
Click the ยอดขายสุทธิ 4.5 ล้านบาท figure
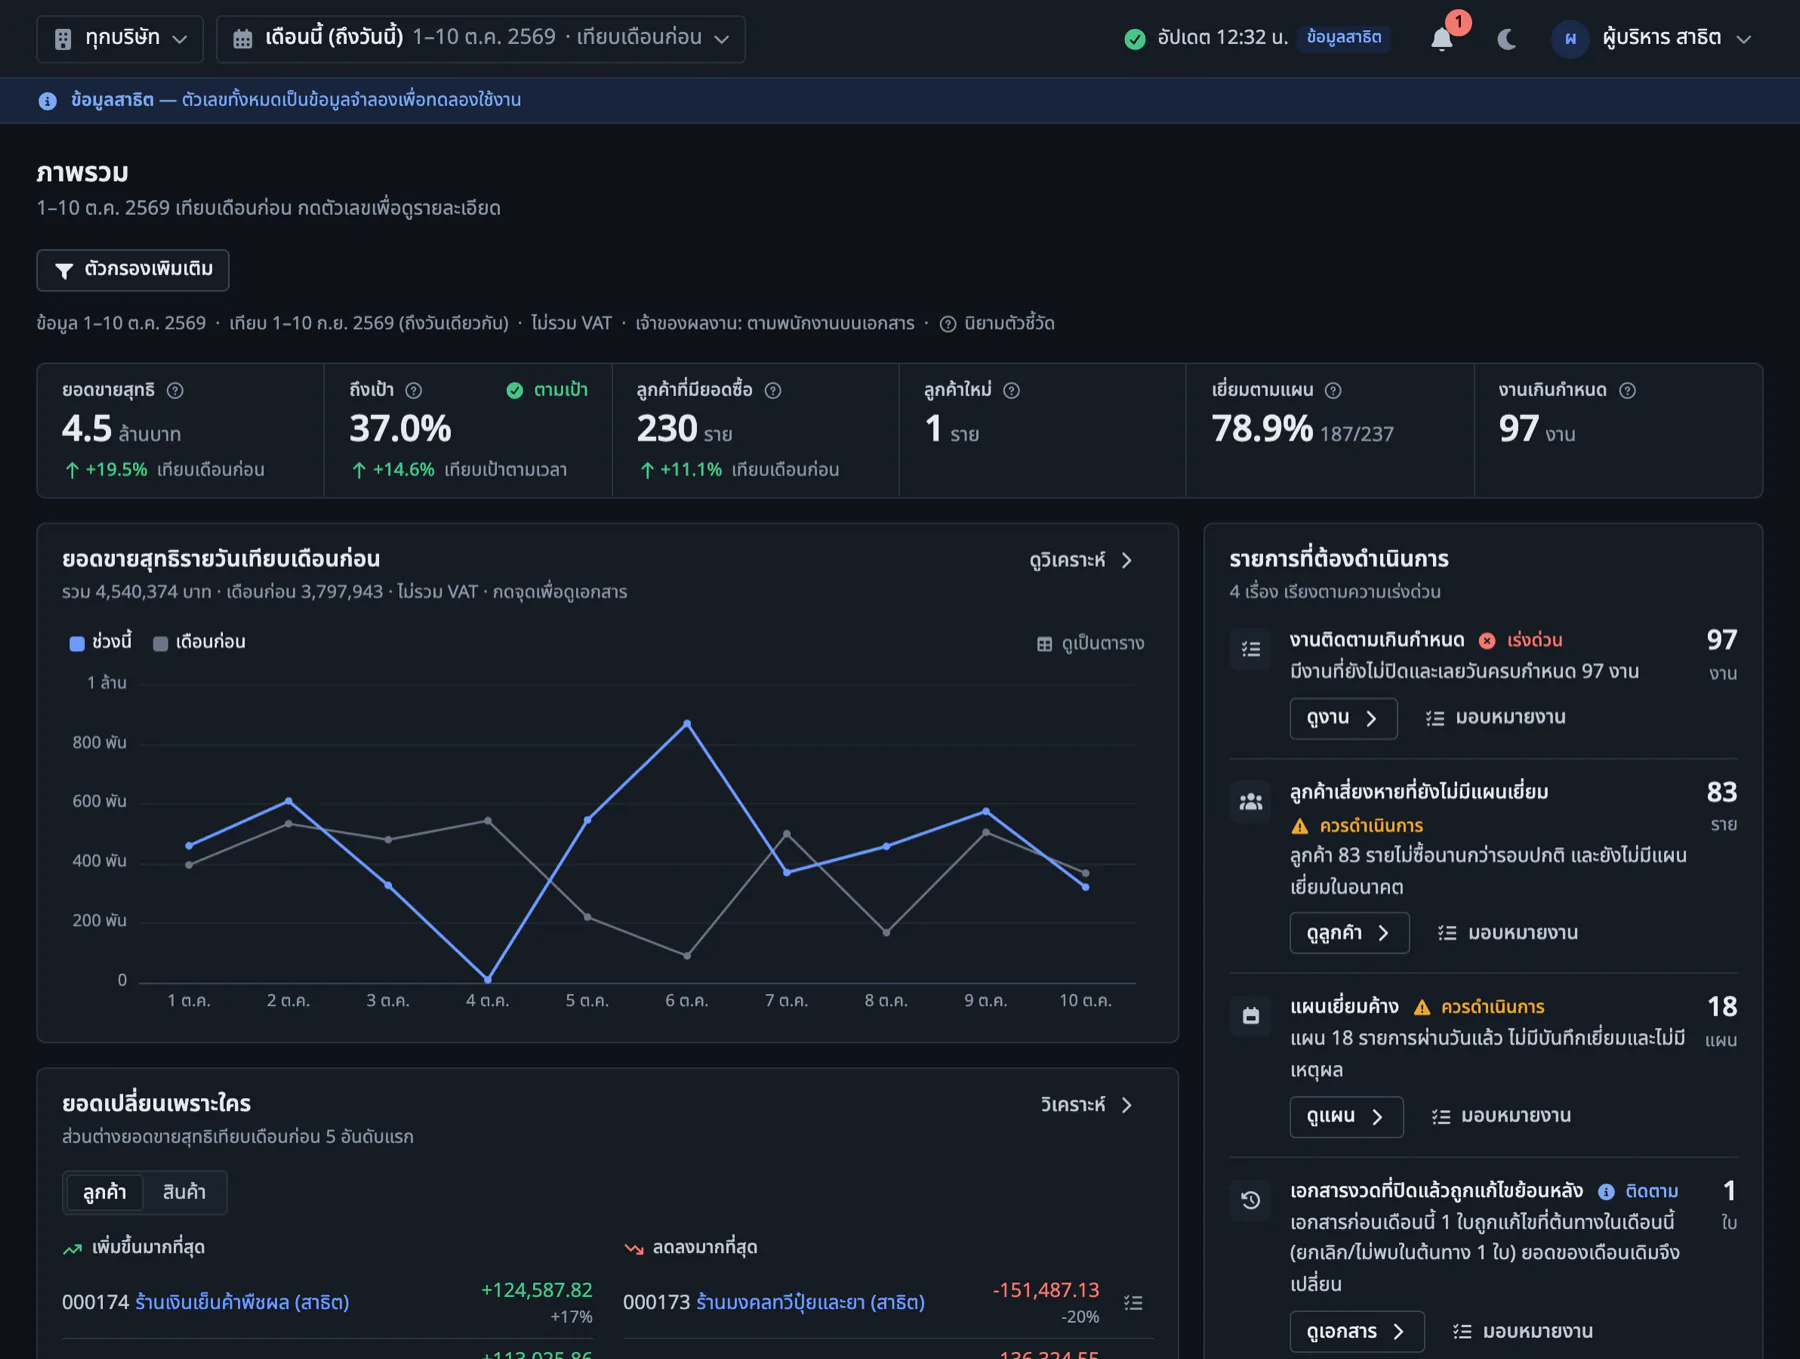pos(121,430)
